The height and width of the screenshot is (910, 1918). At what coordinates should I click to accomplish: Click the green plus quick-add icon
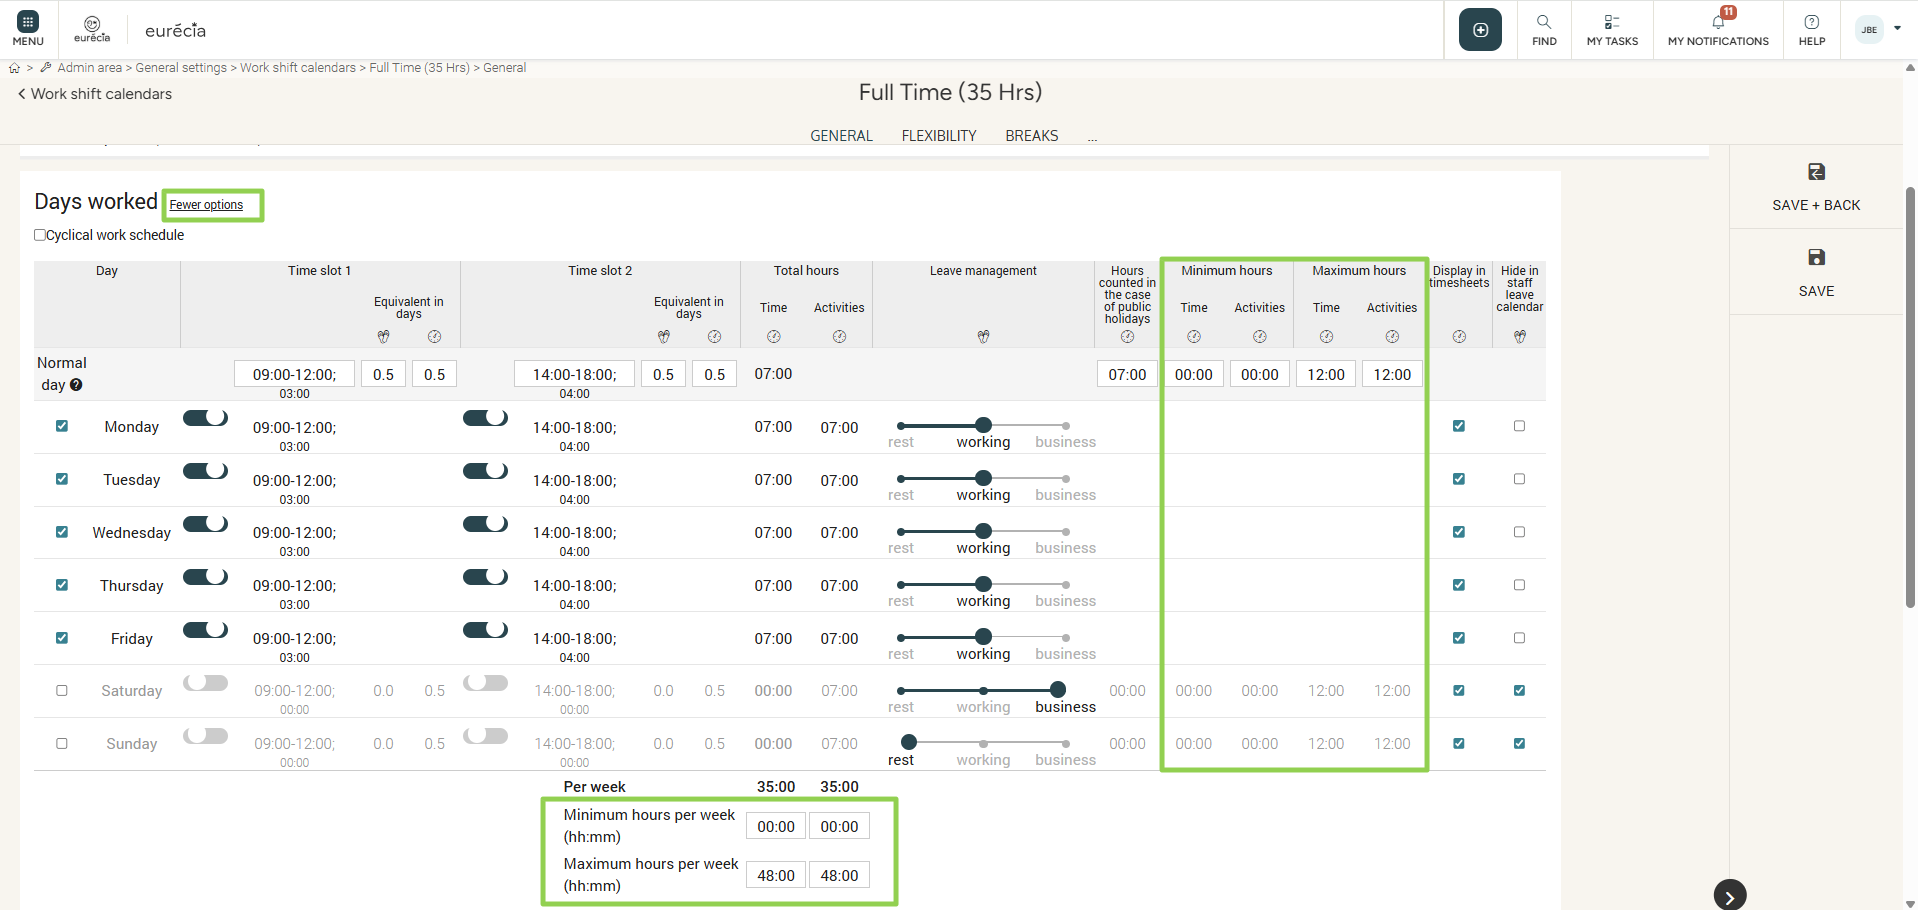[x=1480, y=30]
